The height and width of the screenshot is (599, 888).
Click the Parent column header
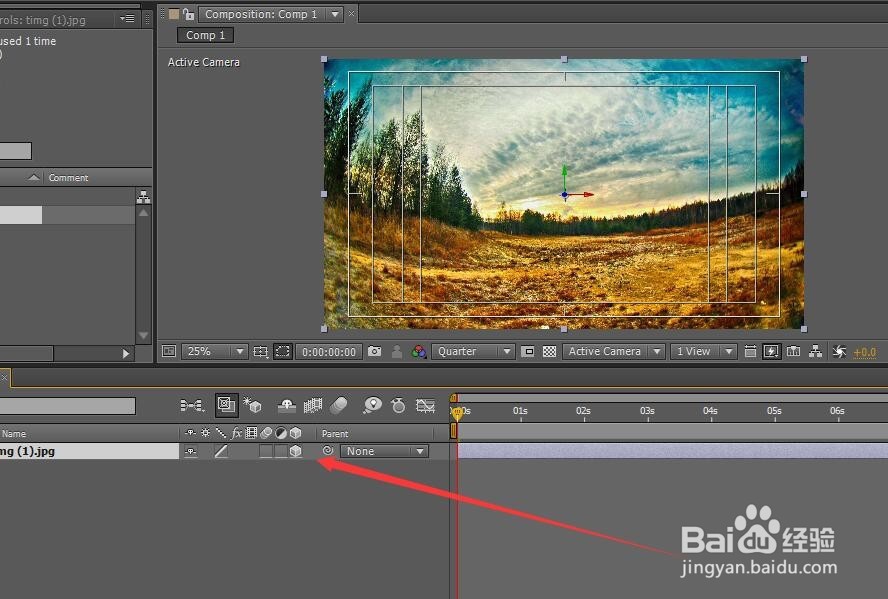335,434
